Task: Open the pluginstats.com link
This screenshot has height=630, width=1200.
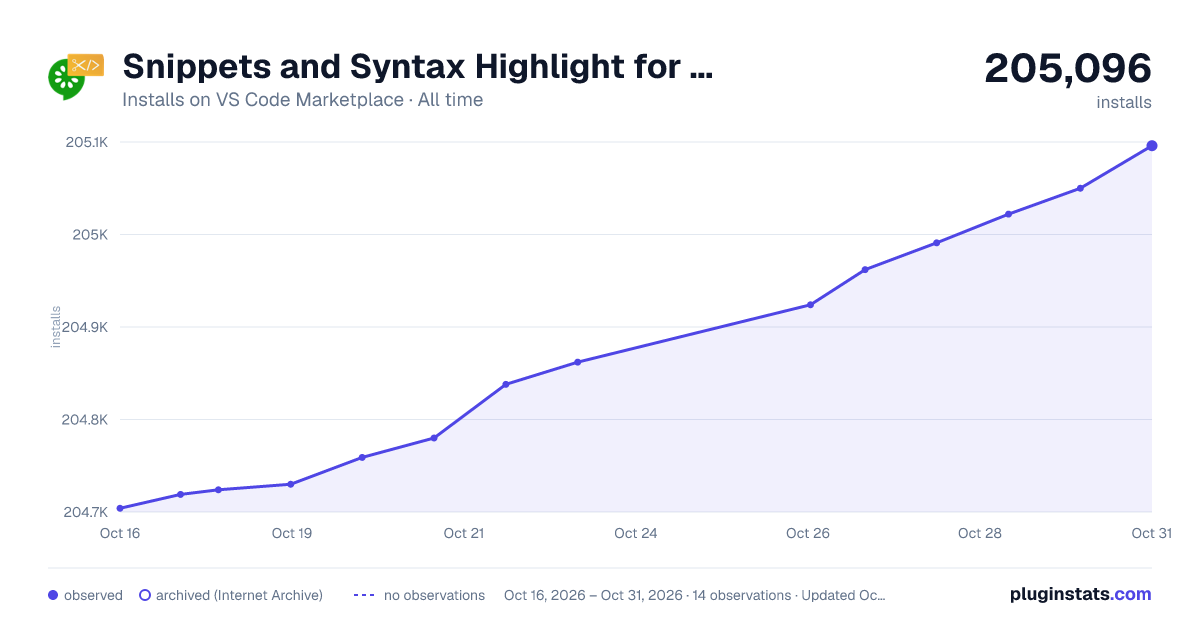Action: point(1081,594)
